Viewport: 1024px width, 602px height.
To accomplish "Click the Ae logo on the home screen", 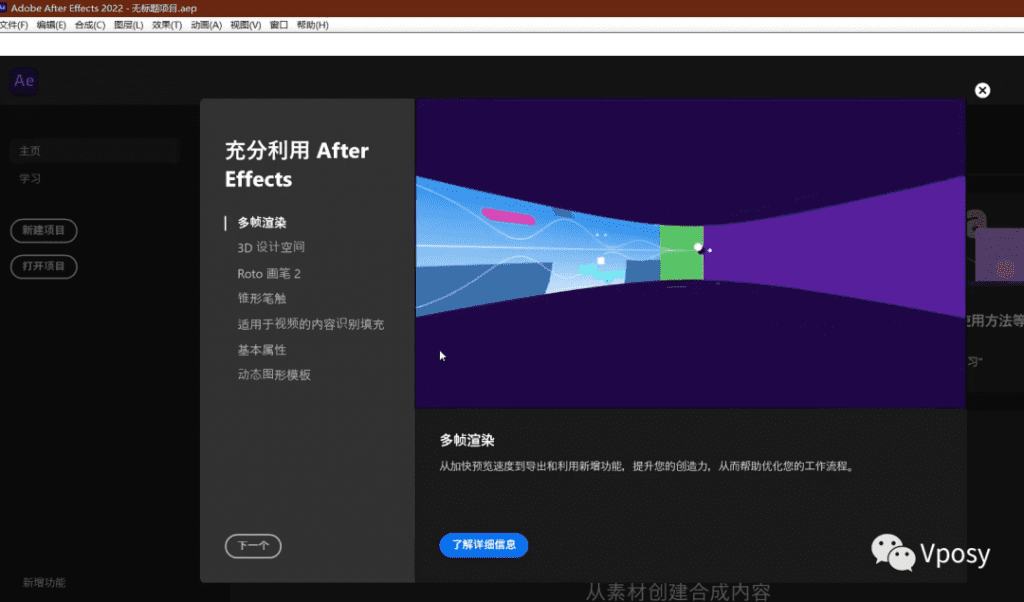I will [x=24, y=81].
